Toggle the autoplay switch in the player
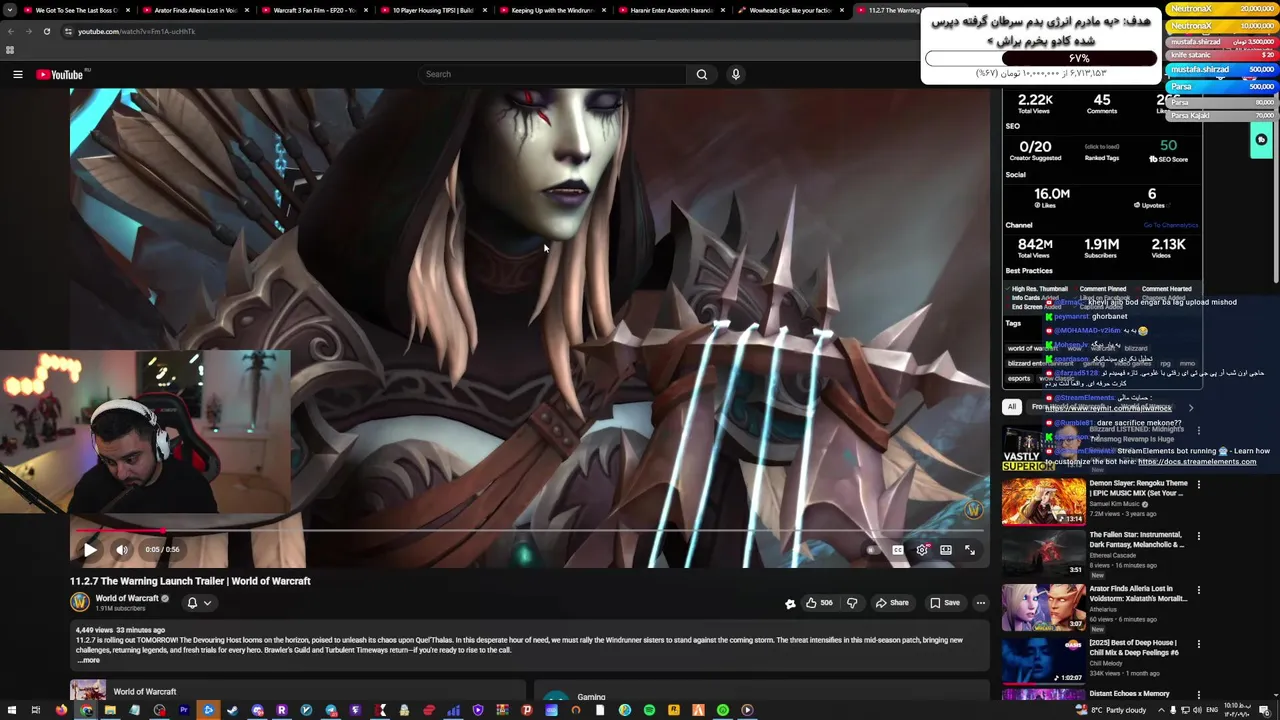The image size is (1280, 720). click(872, 550)
